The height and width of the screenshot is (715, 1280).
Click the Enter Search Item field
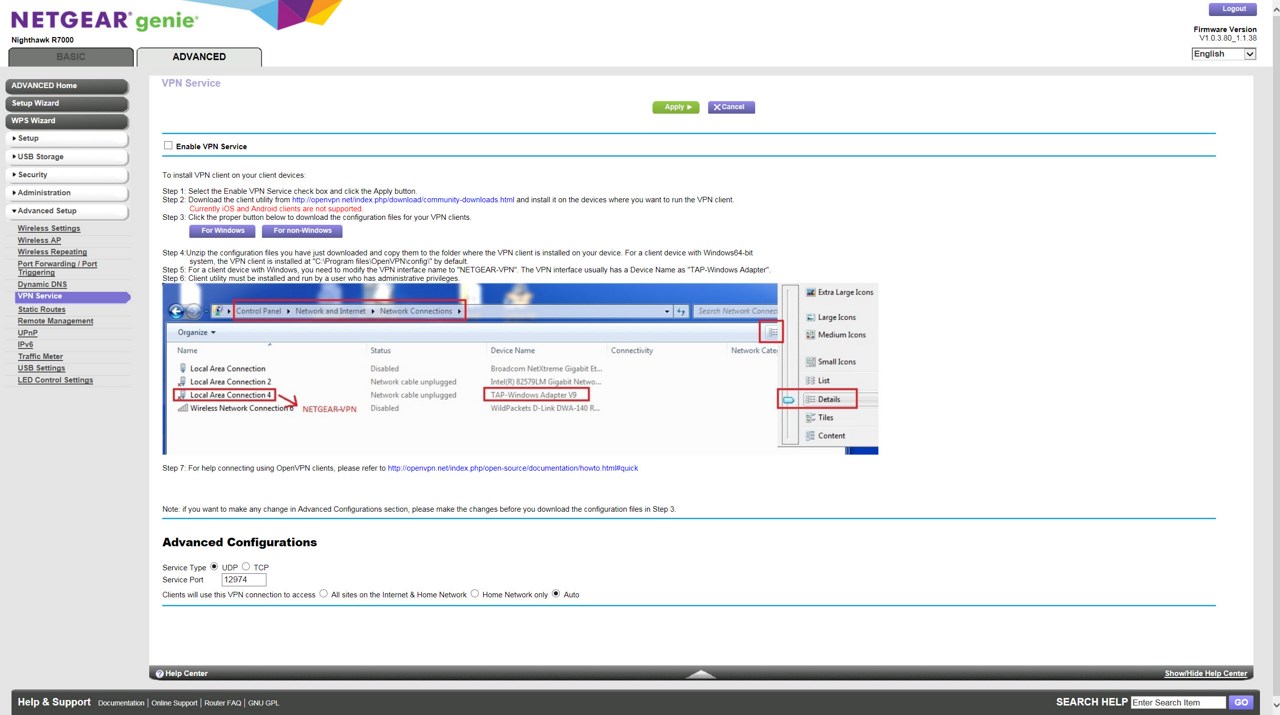[x=1178, y=702]
